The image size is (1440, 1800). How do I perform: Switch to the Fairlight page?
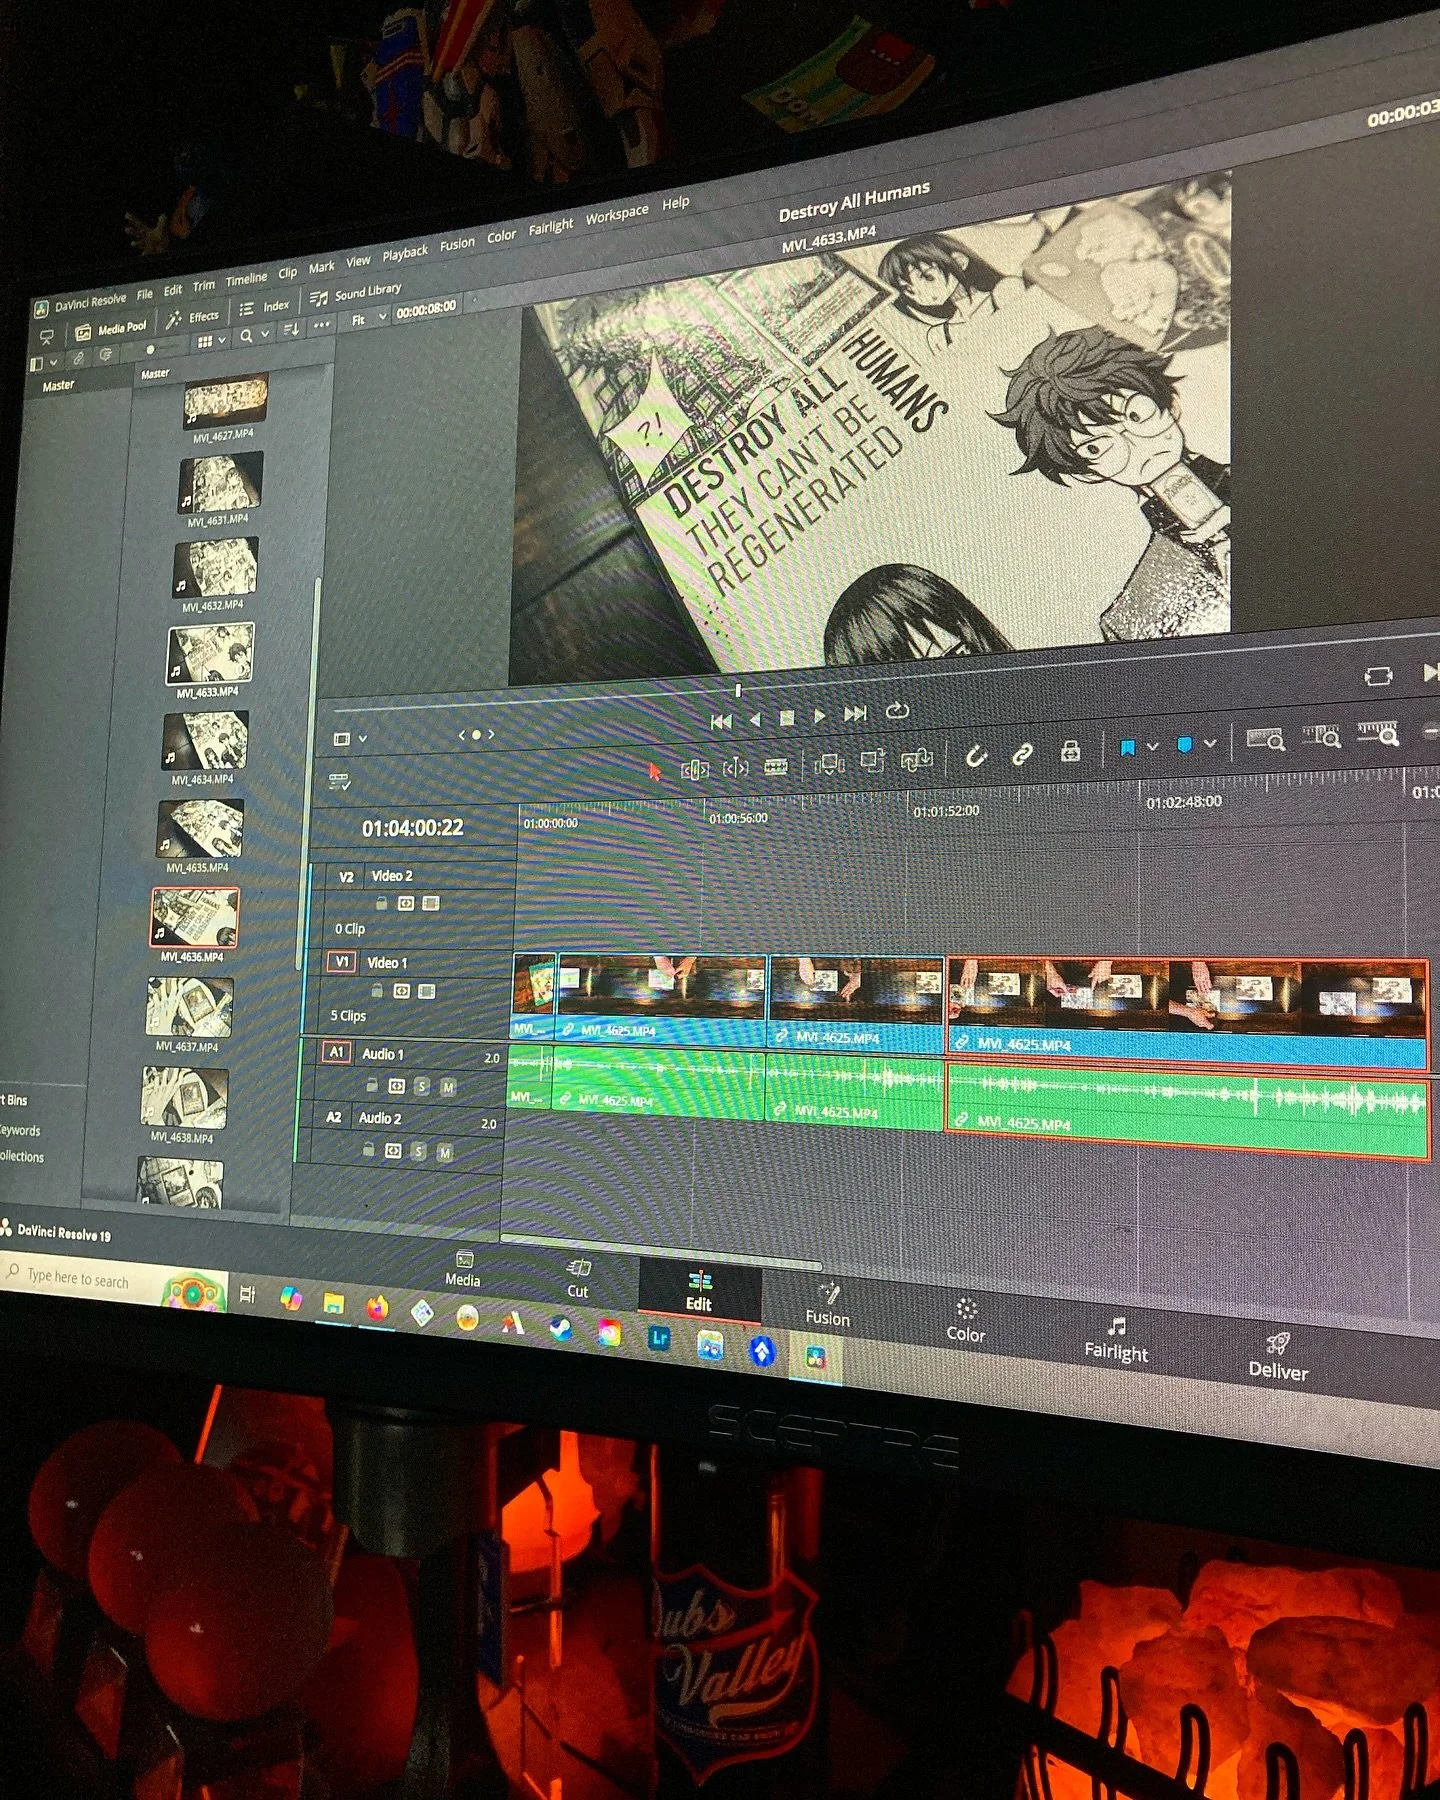(x=1117, y=1340)
